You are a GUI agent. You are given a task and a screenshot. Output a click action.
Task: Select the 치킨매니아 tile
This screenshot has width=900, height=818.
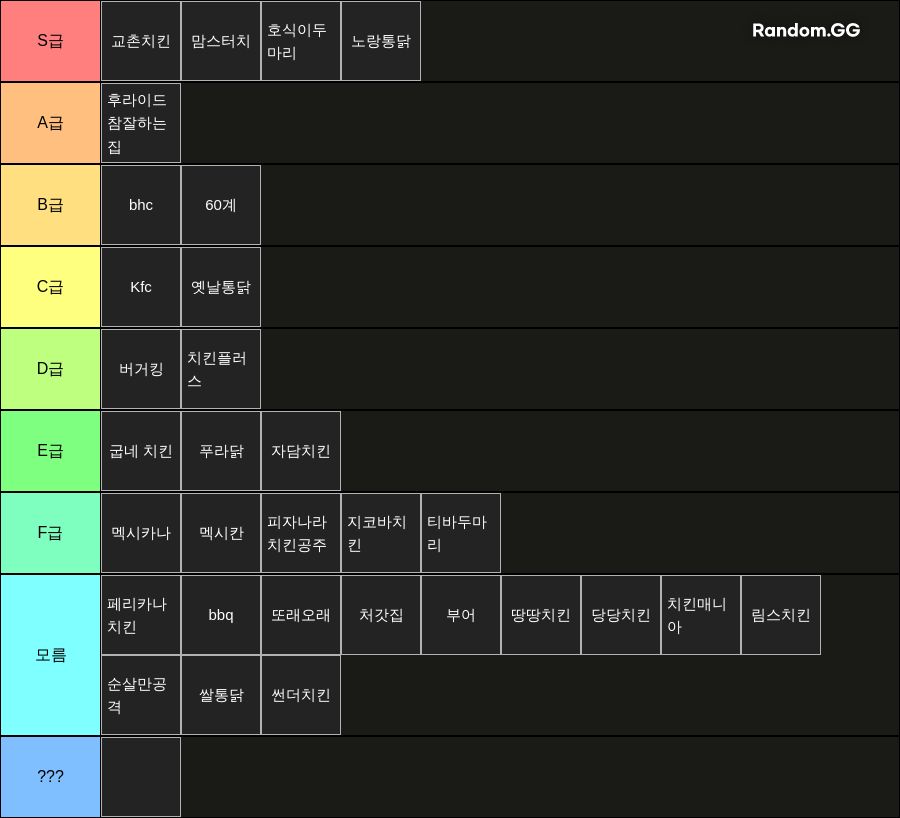pyautogui.click(x=701, y=615)
